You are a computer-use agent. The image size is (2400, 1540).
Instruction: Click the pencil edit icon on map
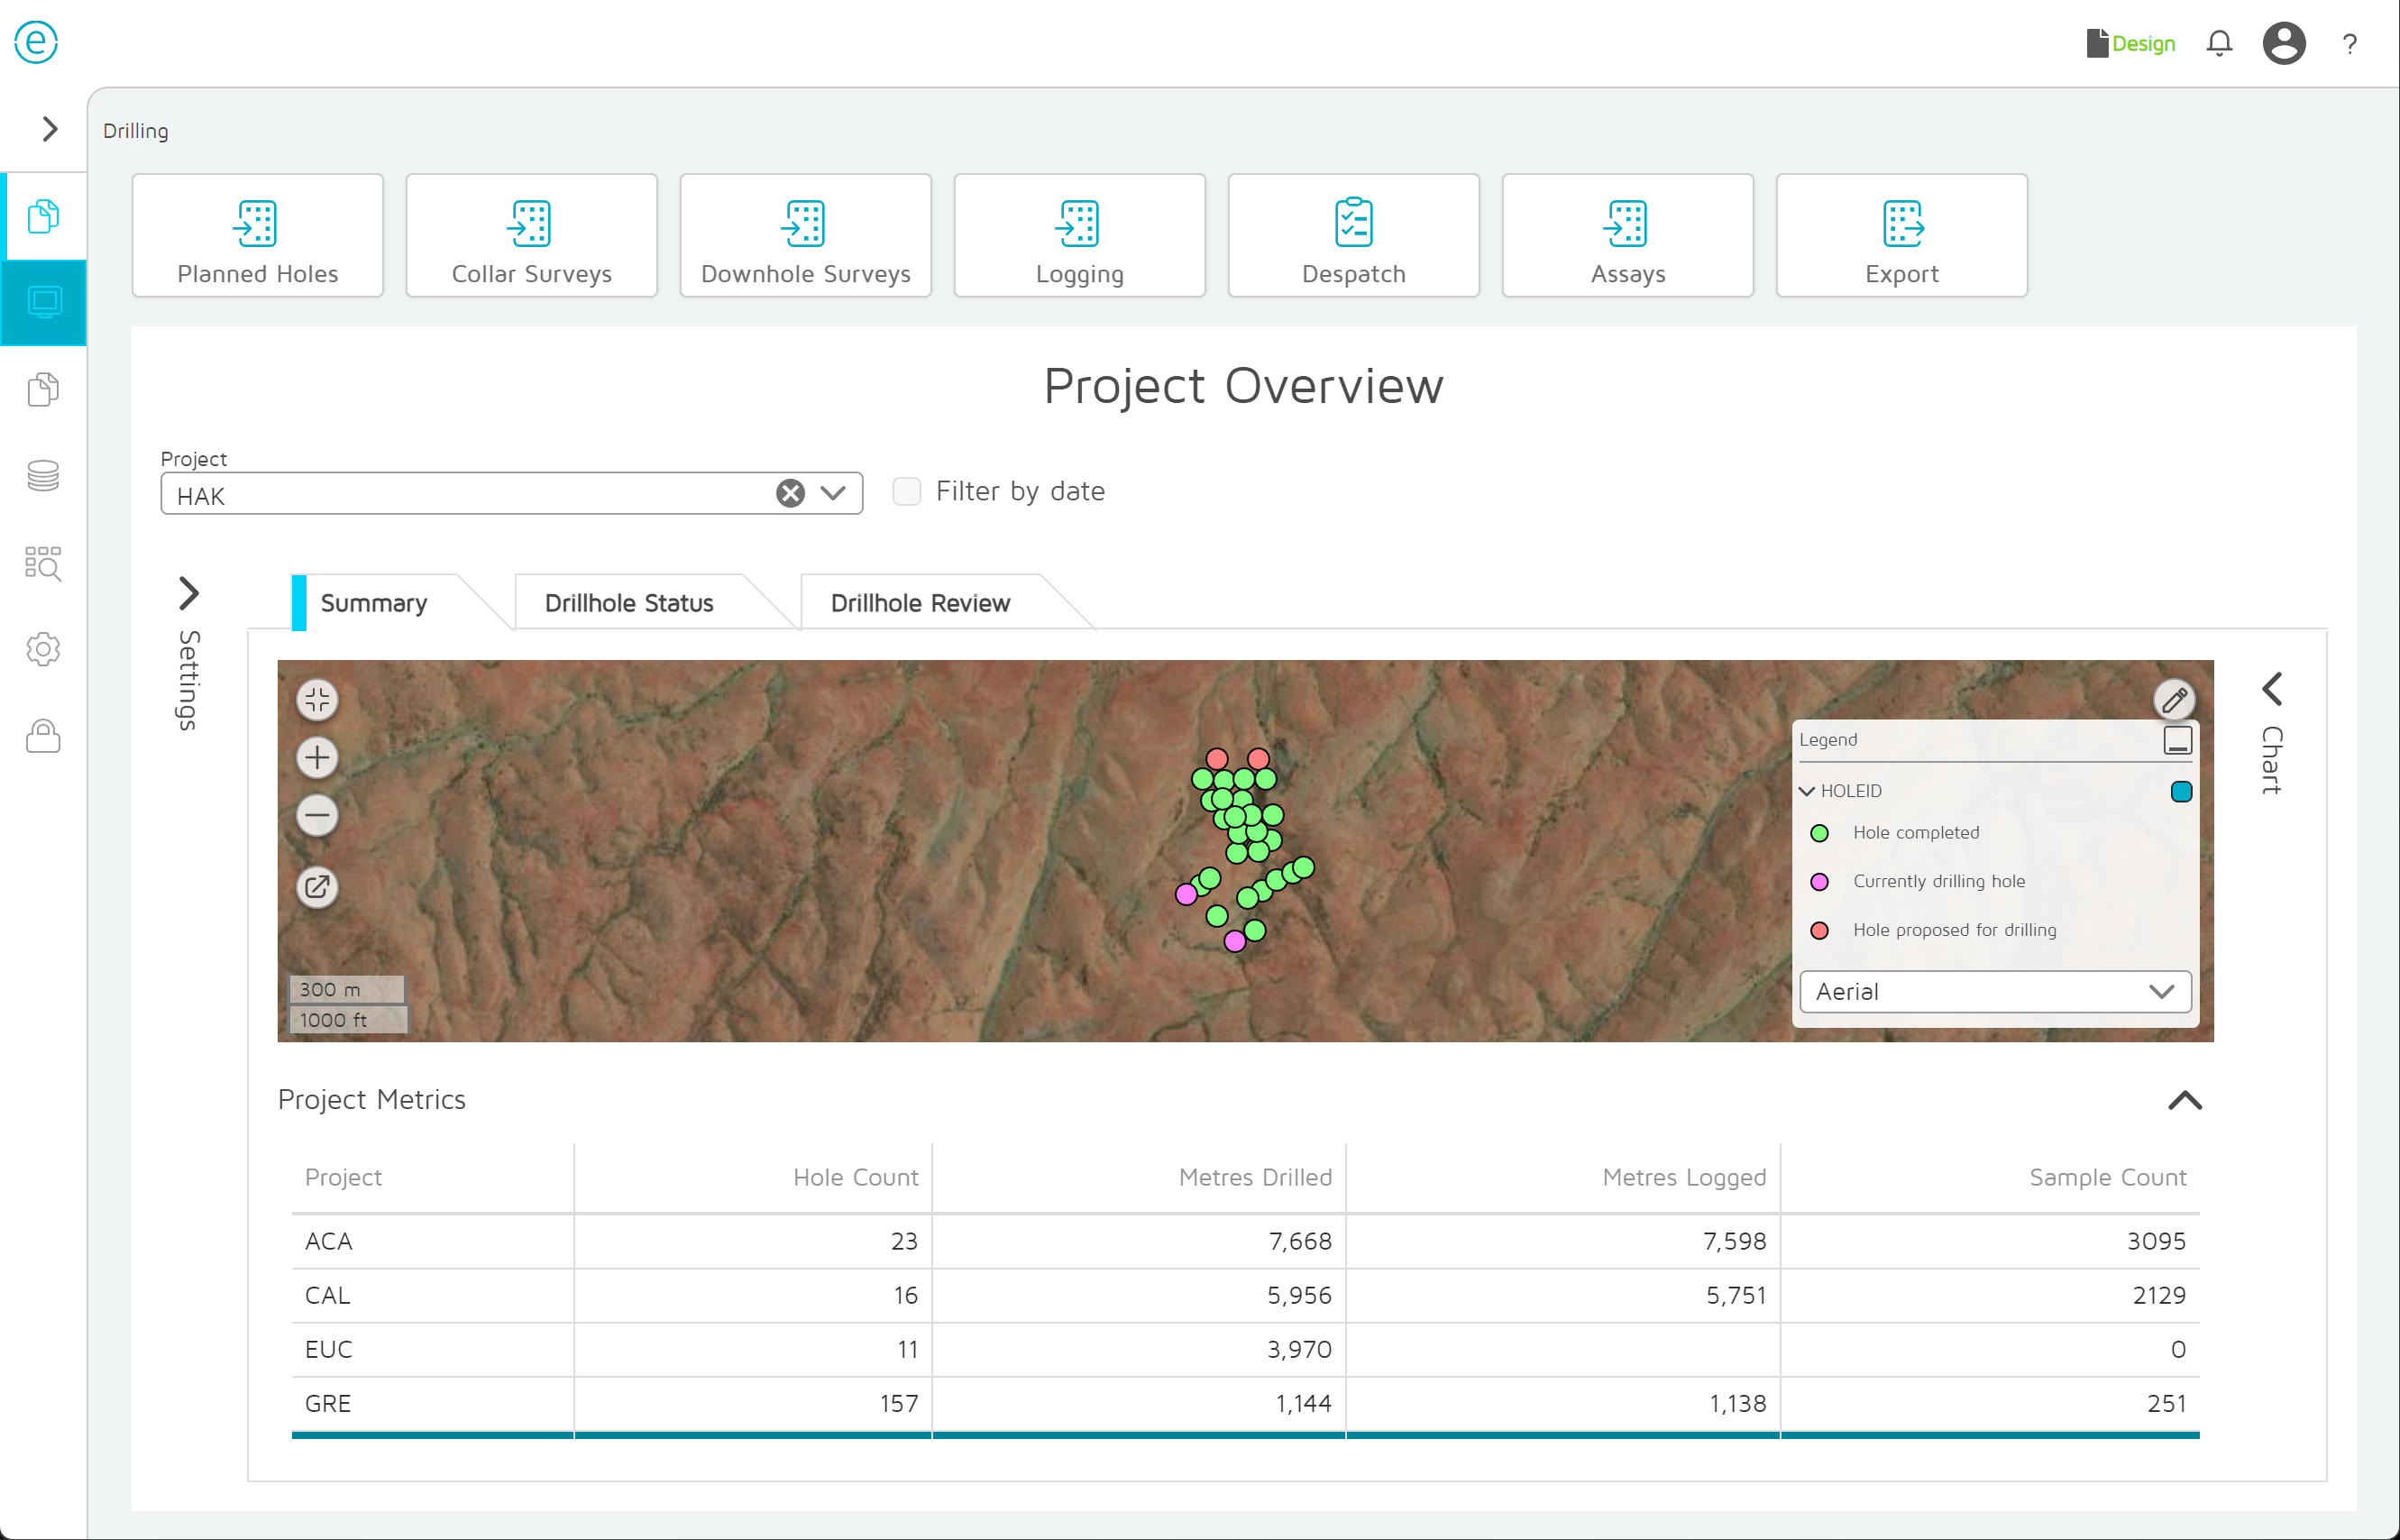click(x=2173, y=700)
